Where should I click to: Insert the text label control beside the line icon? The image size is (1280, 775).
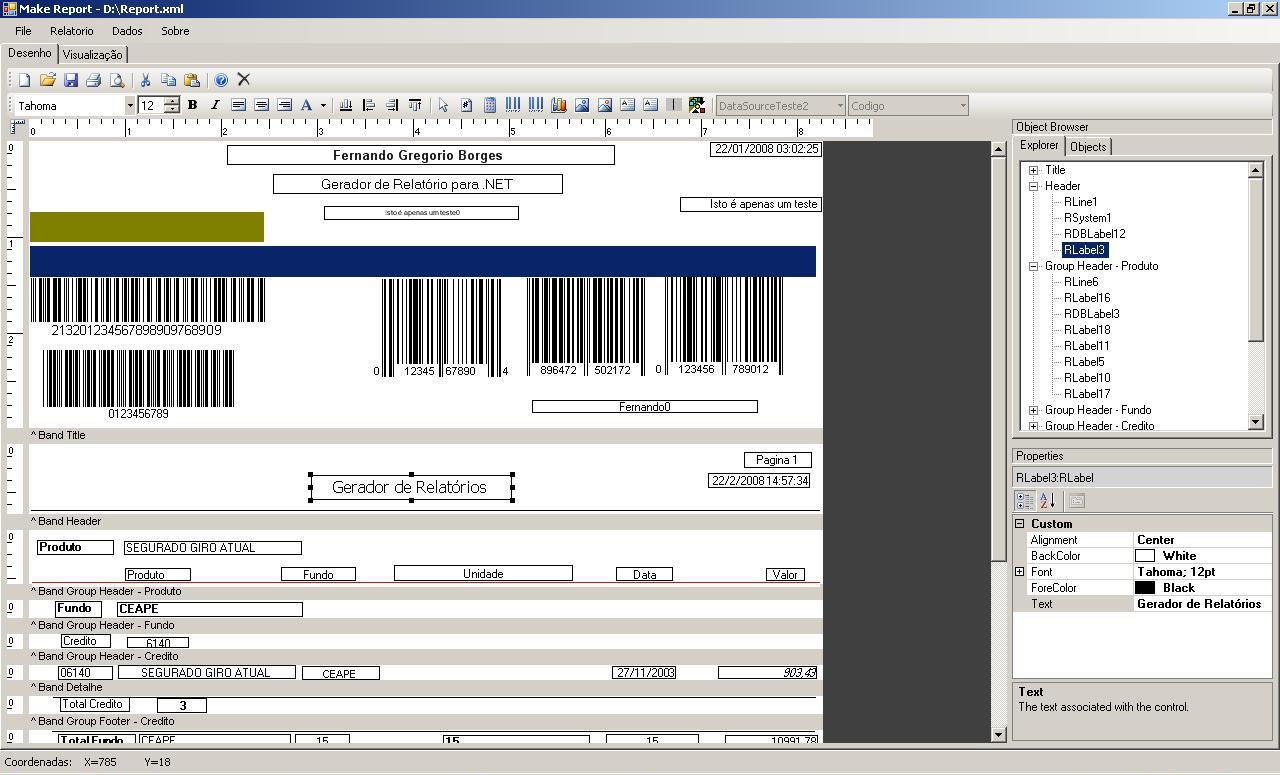pyautogui.click(x=651, y=105)
